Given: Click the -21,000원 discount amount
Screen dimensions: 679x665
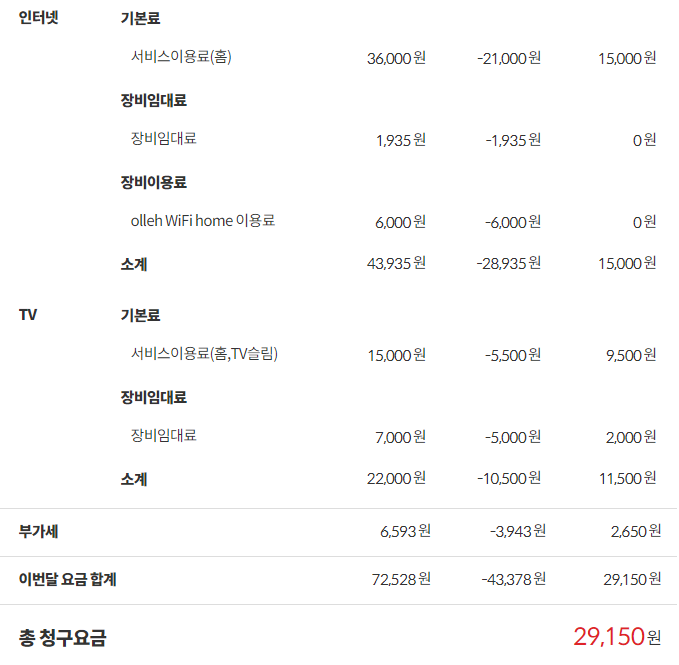Looking at the screenshot, I should pos(509,58).
